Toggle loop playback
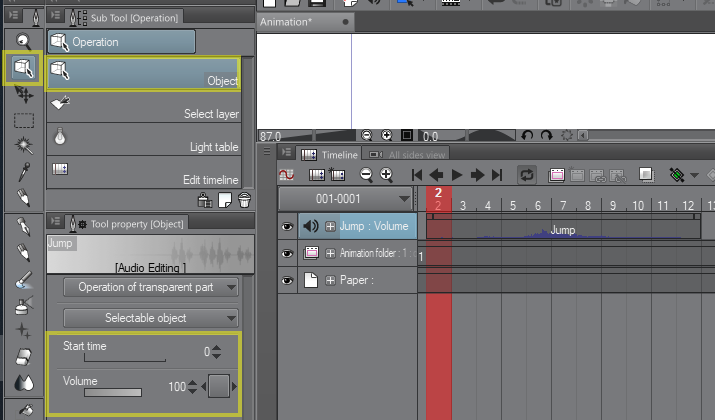Image resolution: width=715 pixels, height=420 pixels. [527, 175]
